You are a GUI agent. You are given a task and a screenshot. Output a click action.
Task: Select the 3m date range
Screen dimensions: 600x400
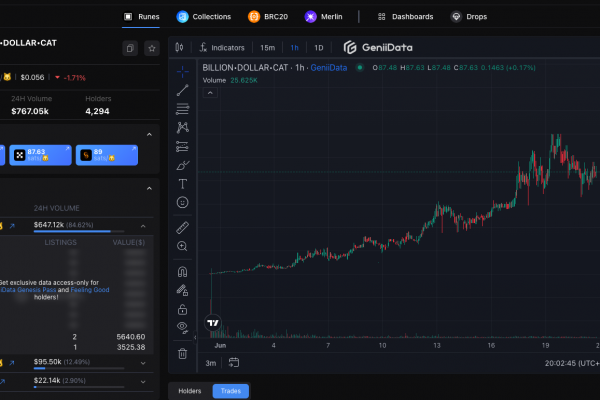pos(210,363)
